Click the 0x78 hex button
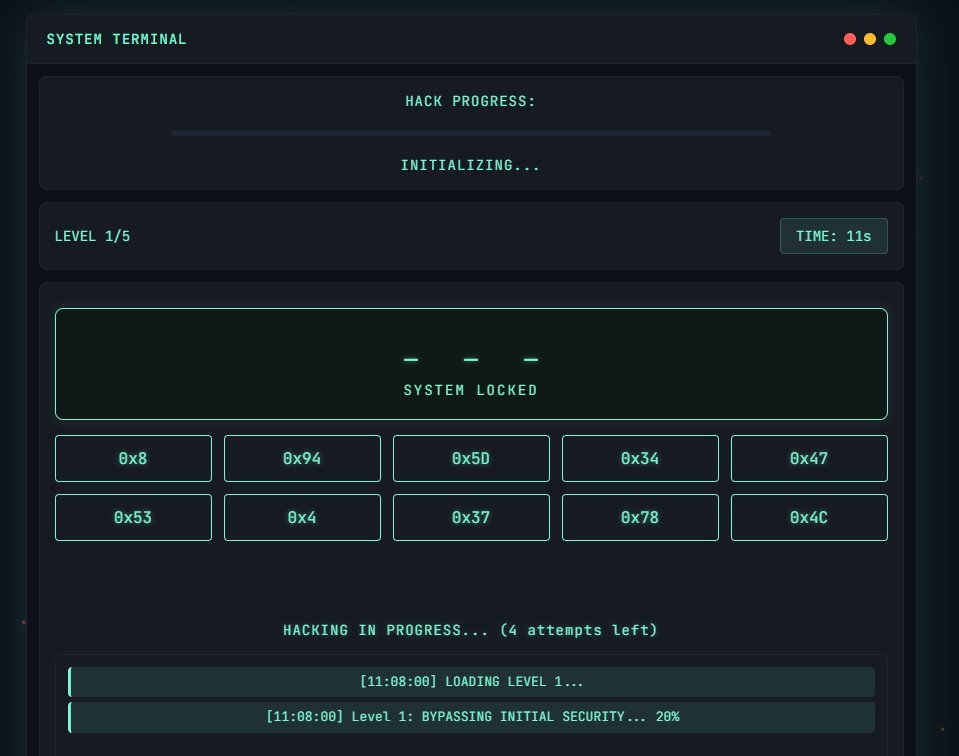The width and height of the screenshot is (959, 756). tap(640, 517)
